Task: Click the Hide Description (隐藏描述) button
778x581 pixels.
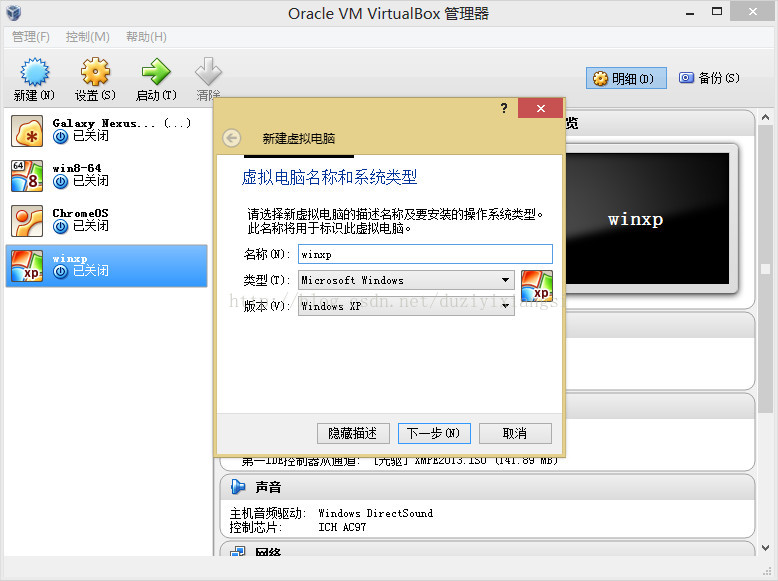Action: point(353,434)
